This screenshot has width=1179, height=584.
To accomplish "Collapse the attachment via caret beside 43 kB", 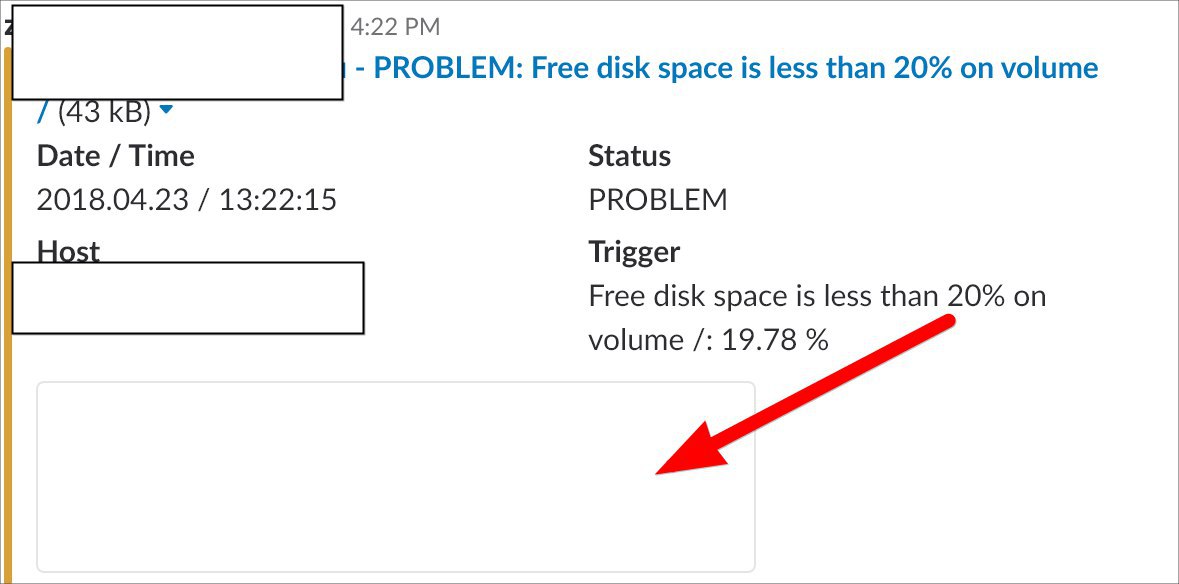I will click(x=166, y=111).
